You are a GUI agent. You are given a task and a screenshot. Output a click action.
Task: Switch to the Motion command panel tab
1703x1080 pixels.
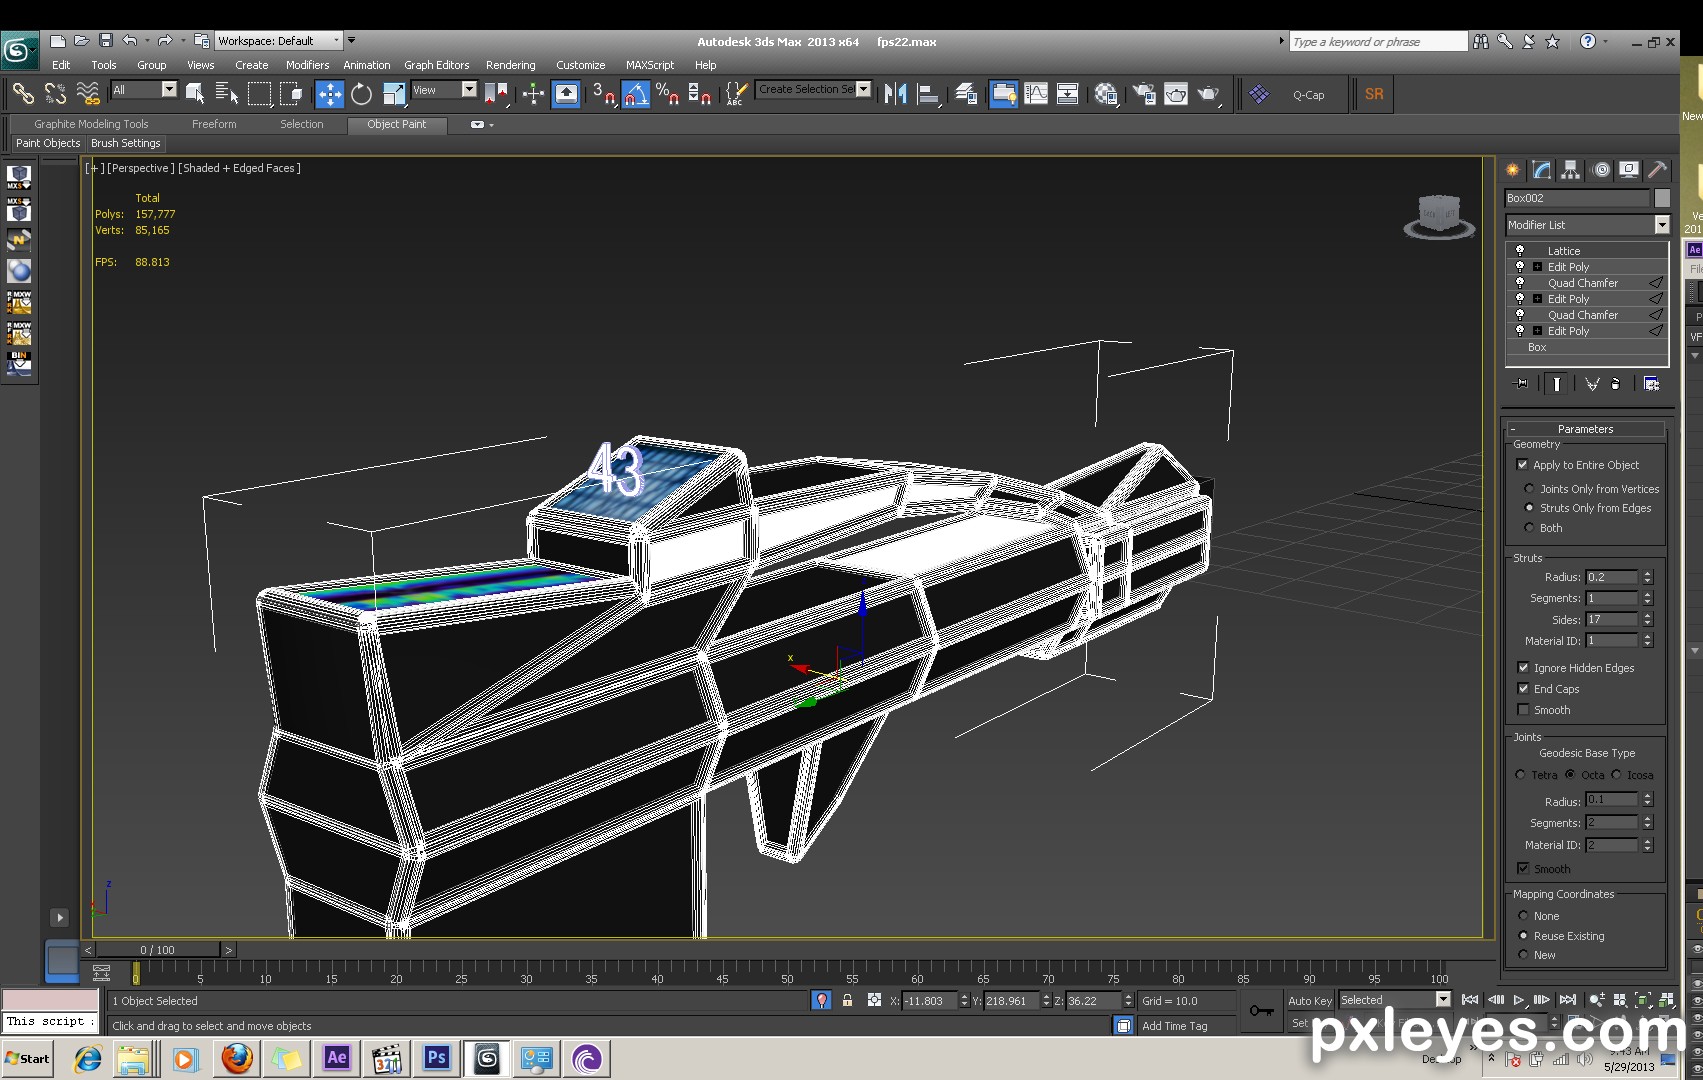click(1601, 170)
